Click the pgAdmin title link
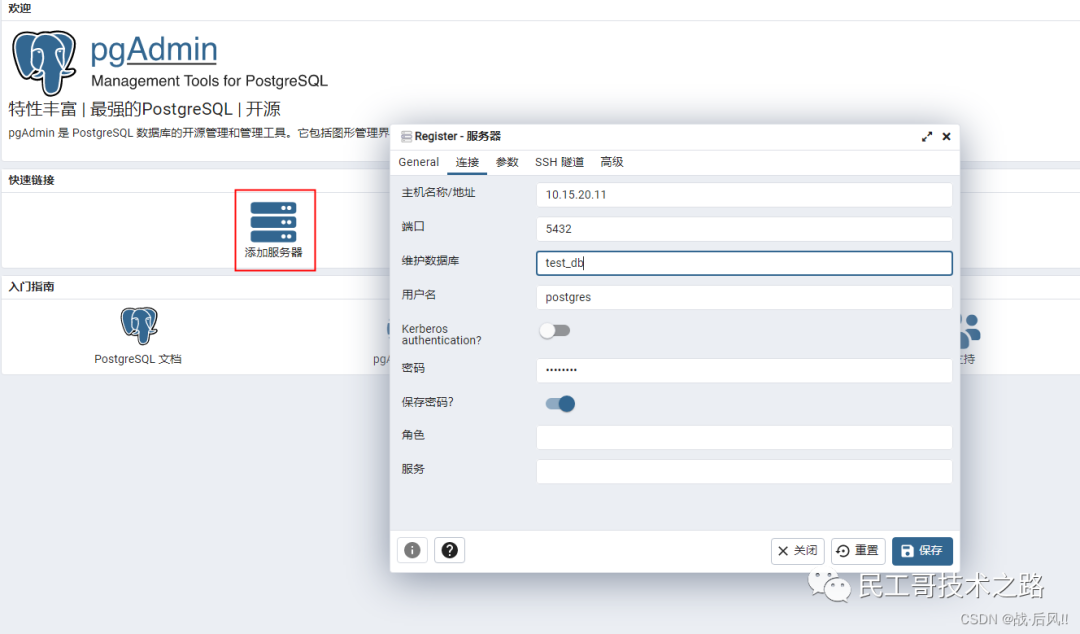The width and height of the screenshot is (1080, 634). point(154,50)
